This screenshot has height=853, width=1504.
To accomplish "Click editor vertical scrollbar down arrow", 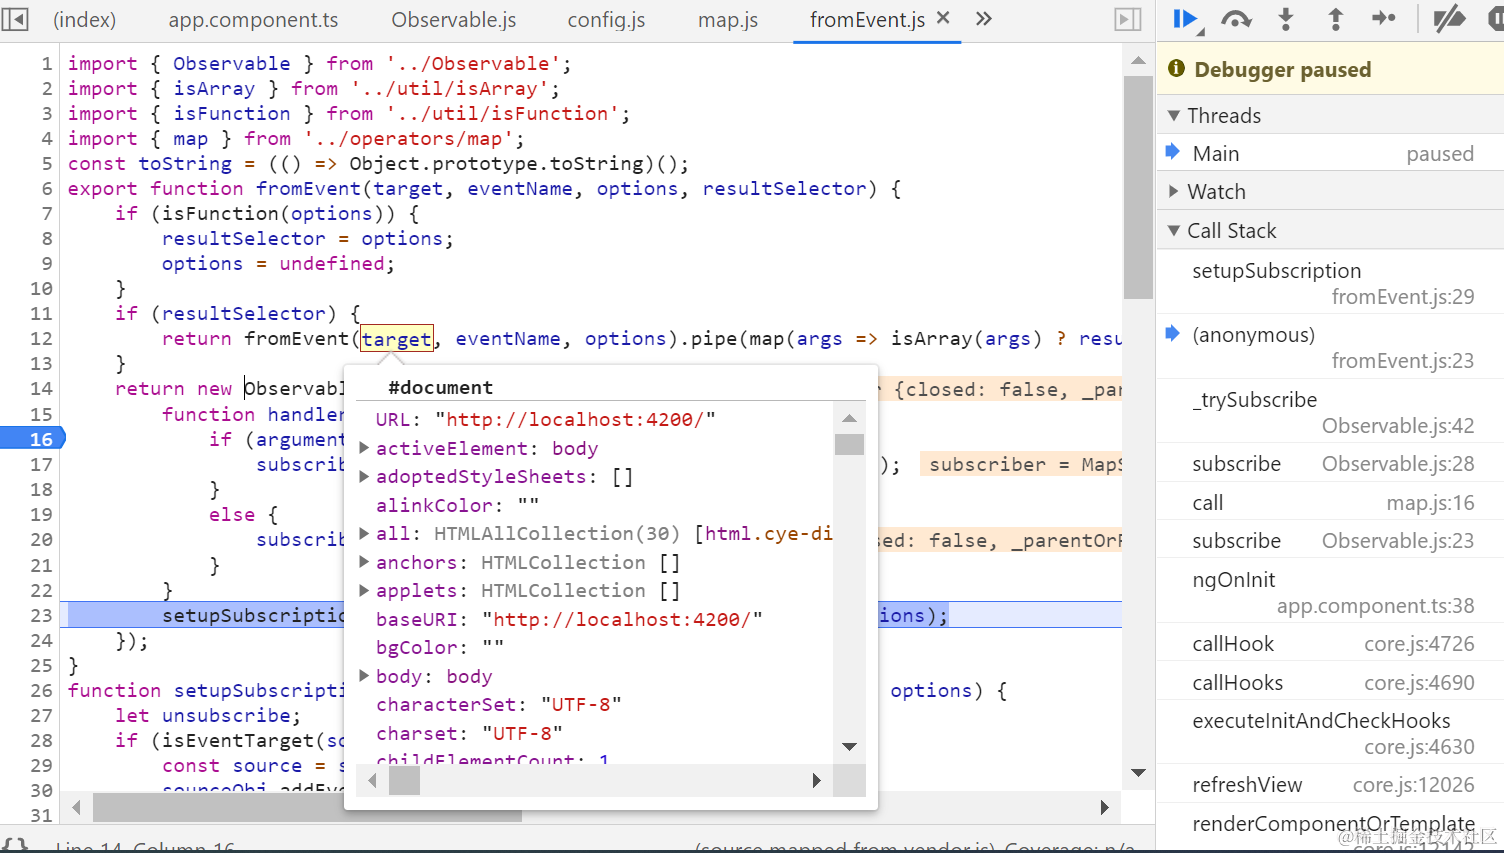I will coord(1138,772).
